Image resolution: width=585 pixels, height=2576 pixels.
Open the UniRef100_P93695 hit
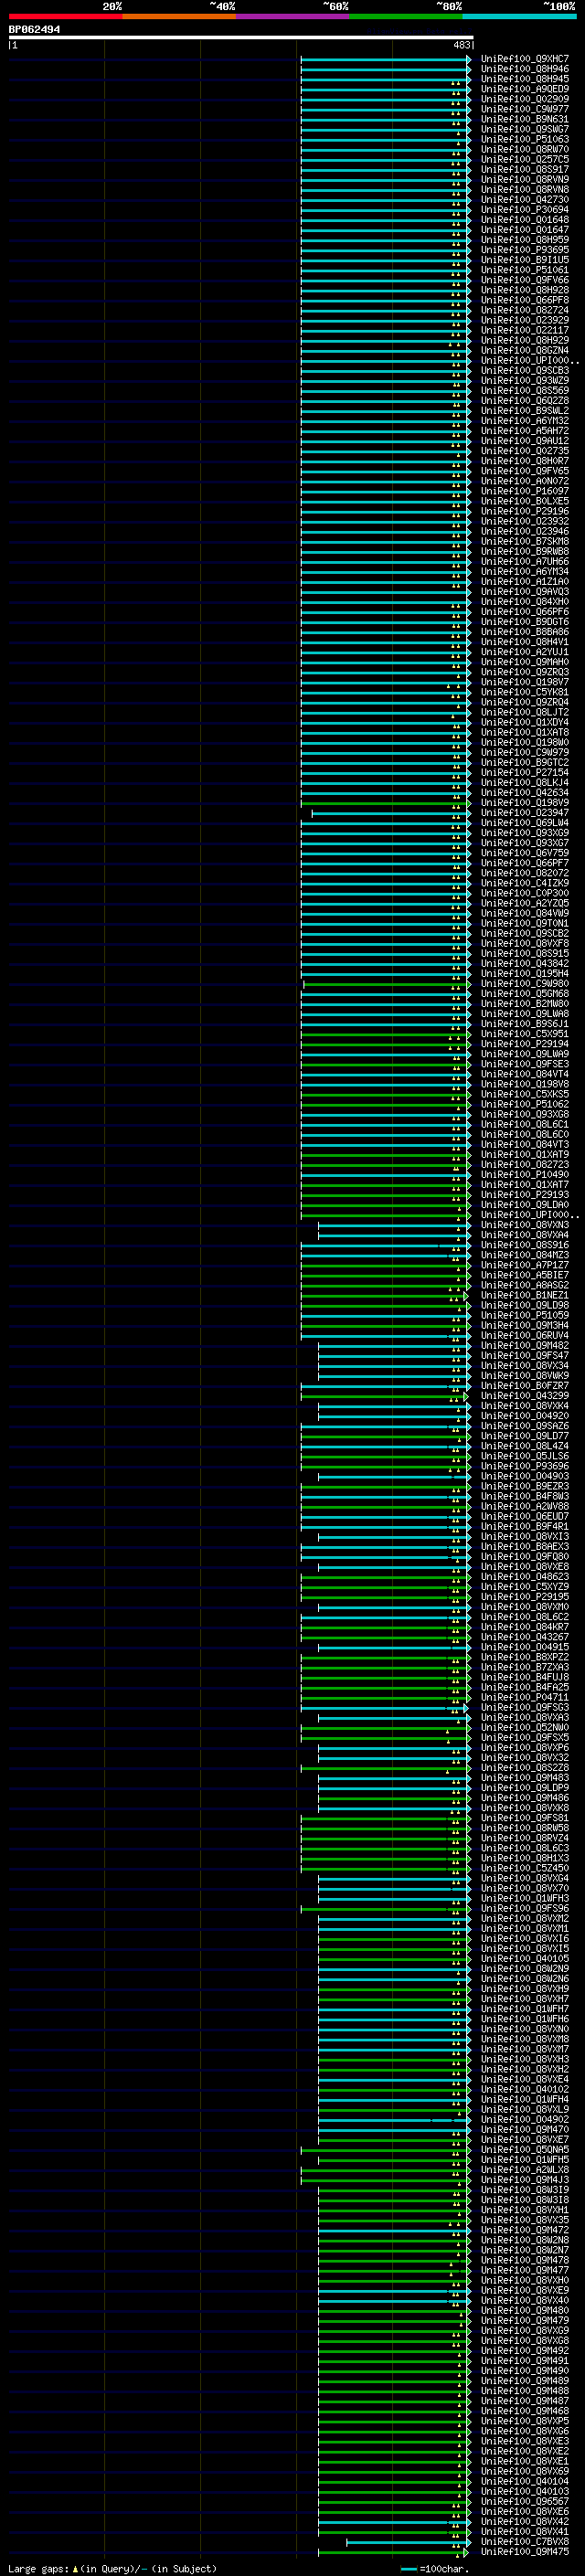pos(525,250)
